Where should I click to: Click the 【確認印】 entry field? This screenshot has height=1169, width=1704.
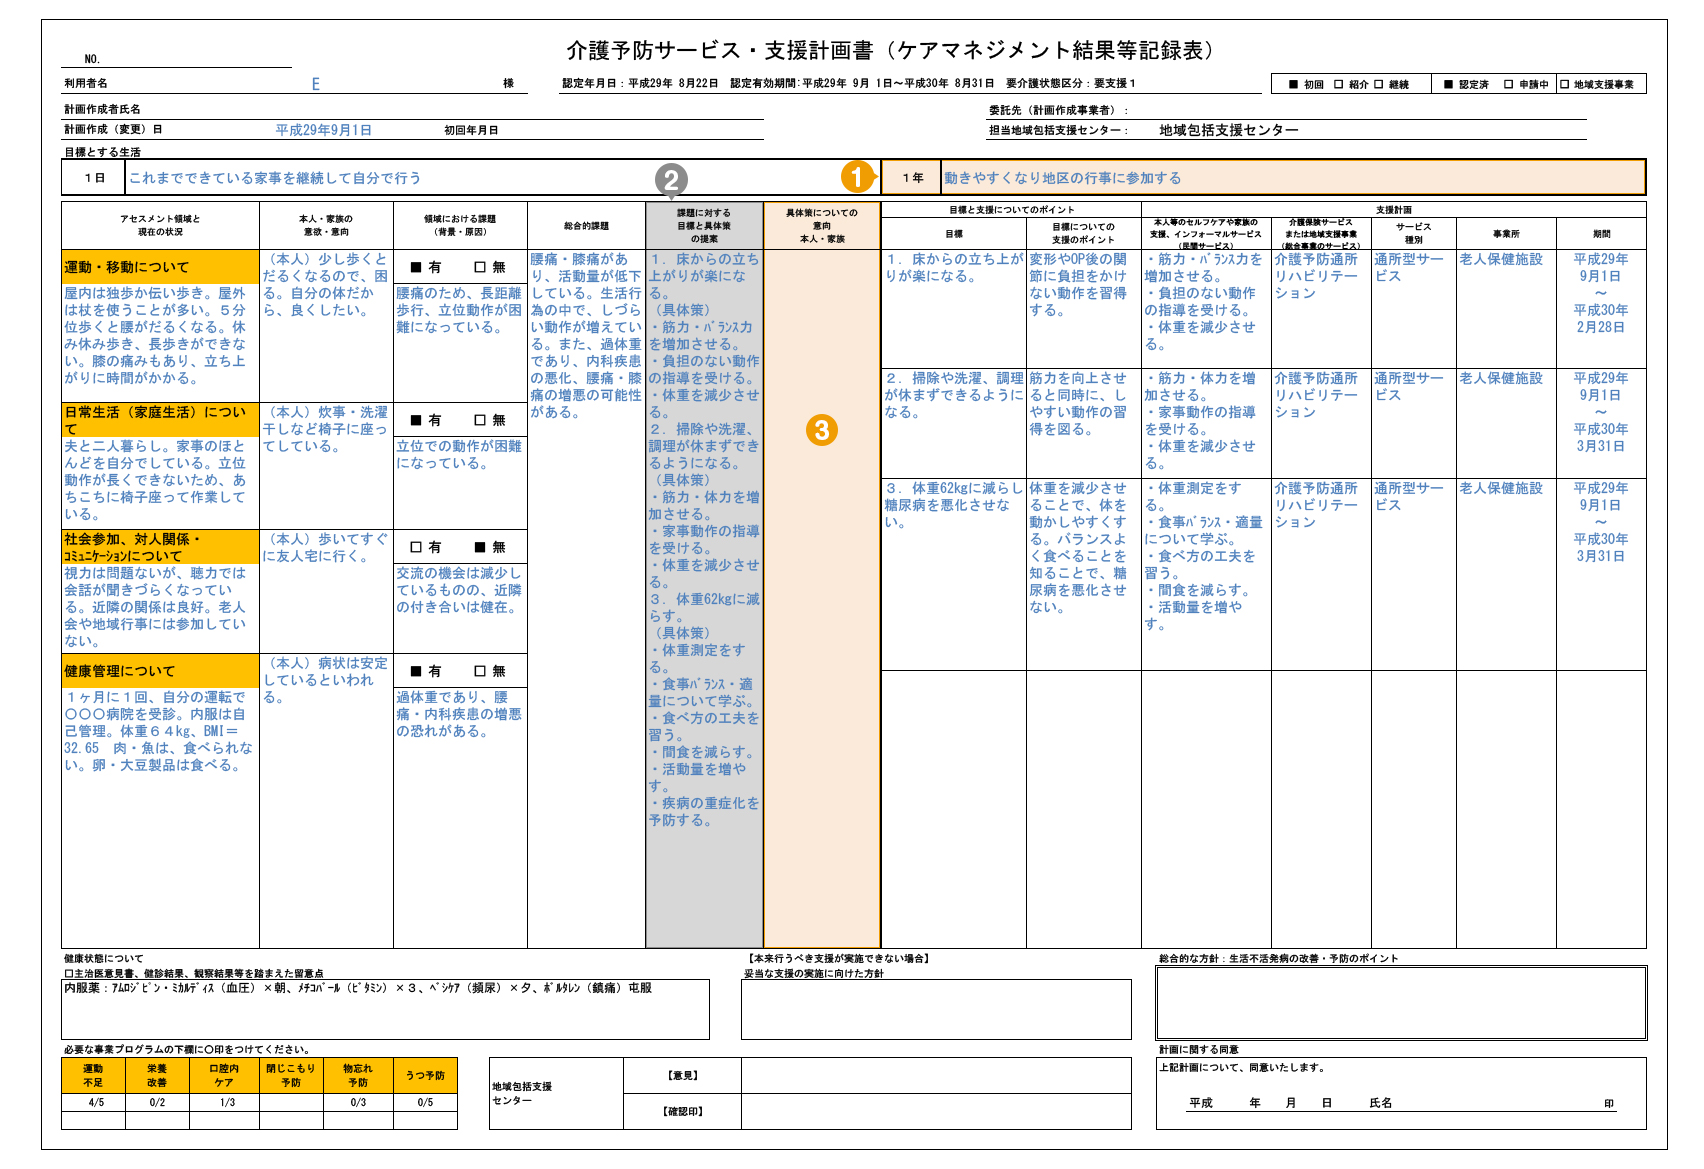[x=936, y=1111]
